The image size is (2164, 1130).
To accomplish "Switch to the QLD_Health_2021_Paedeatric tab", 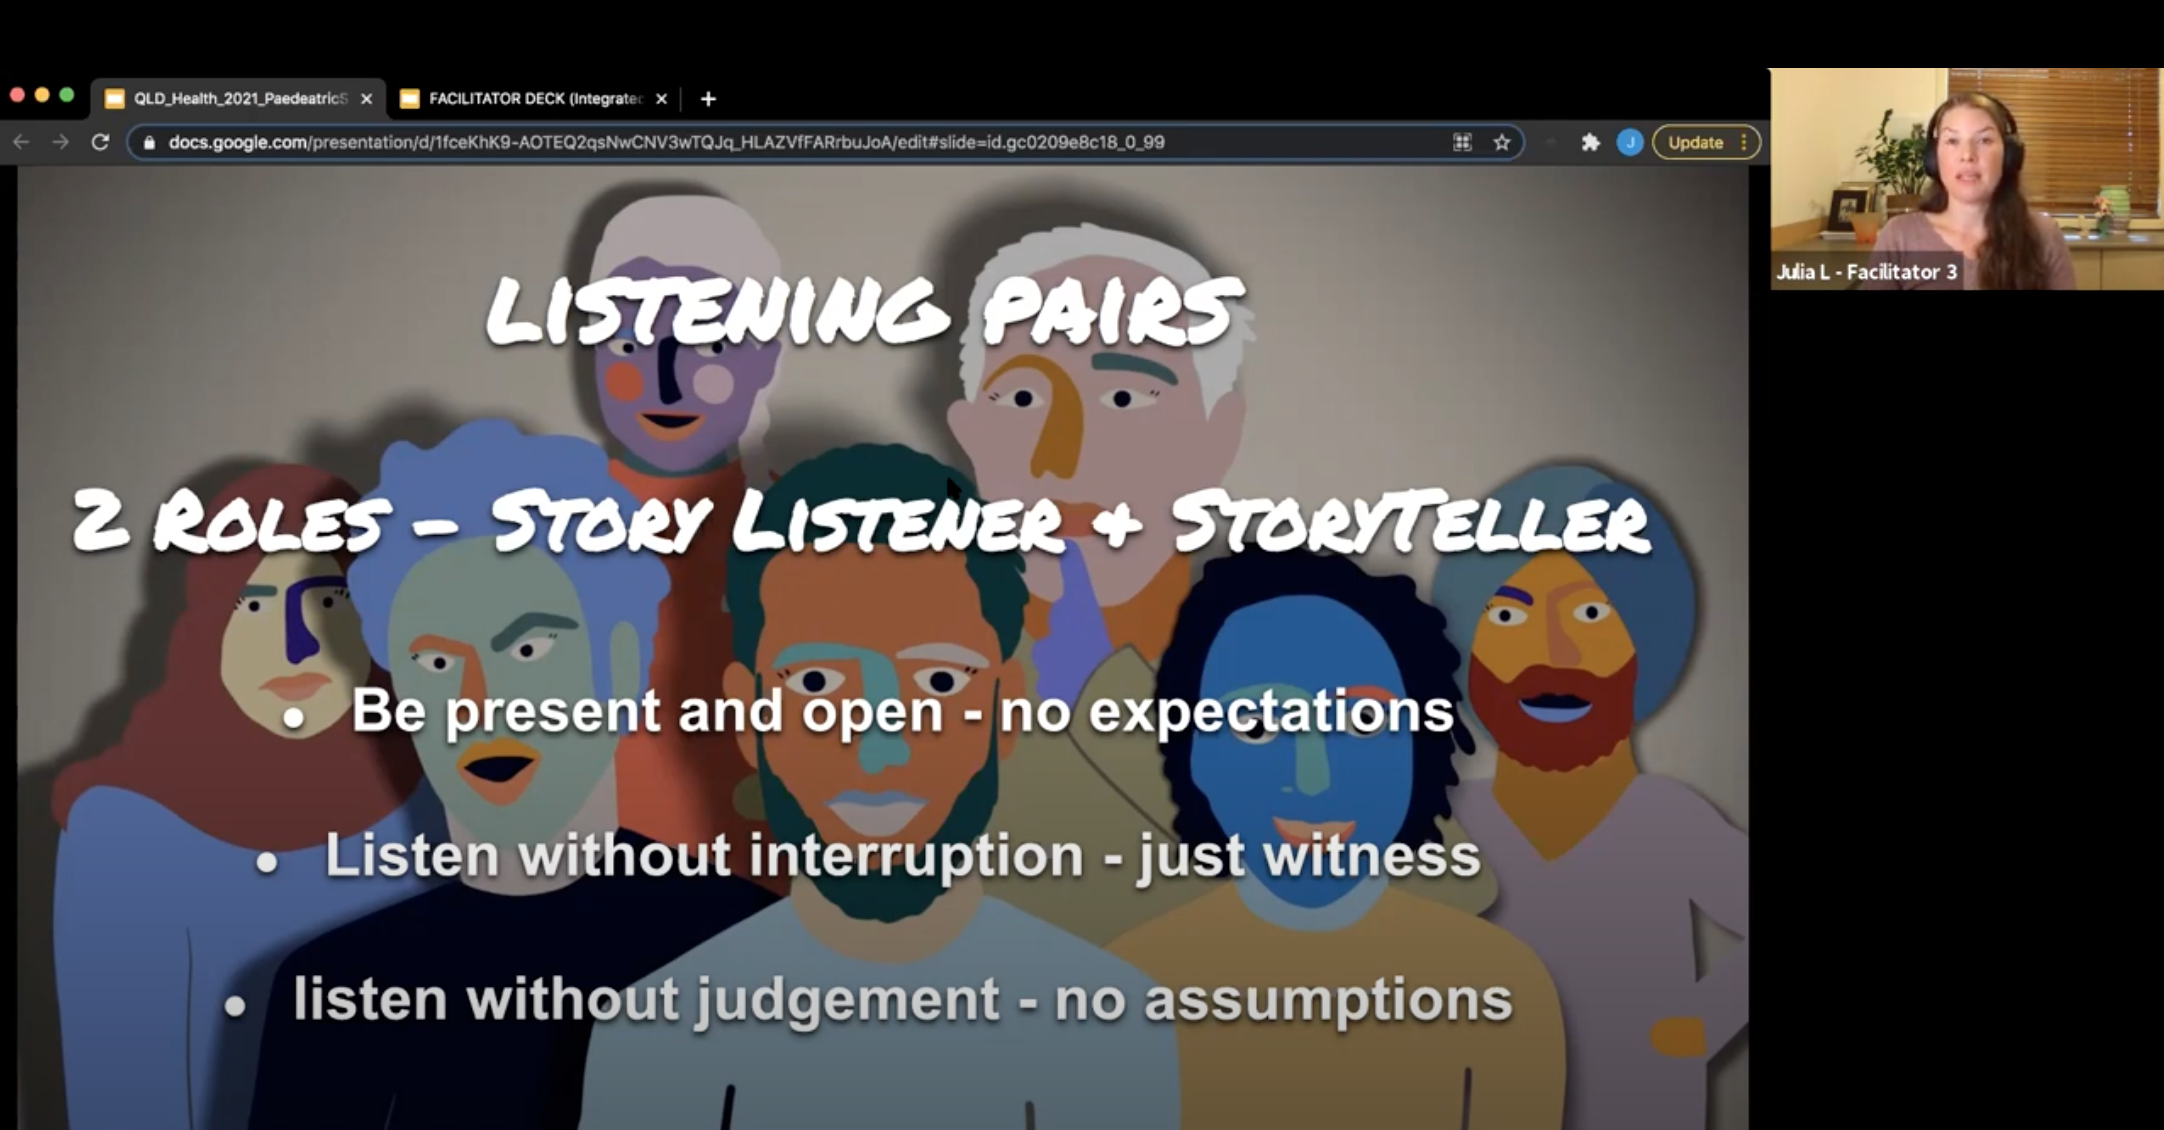I will (x=240, y=99).
